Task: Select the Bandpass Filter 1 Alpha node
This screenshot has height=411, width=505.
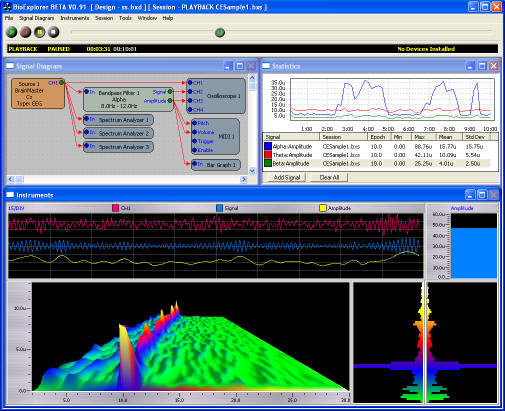Action: (x=128, y=99)
